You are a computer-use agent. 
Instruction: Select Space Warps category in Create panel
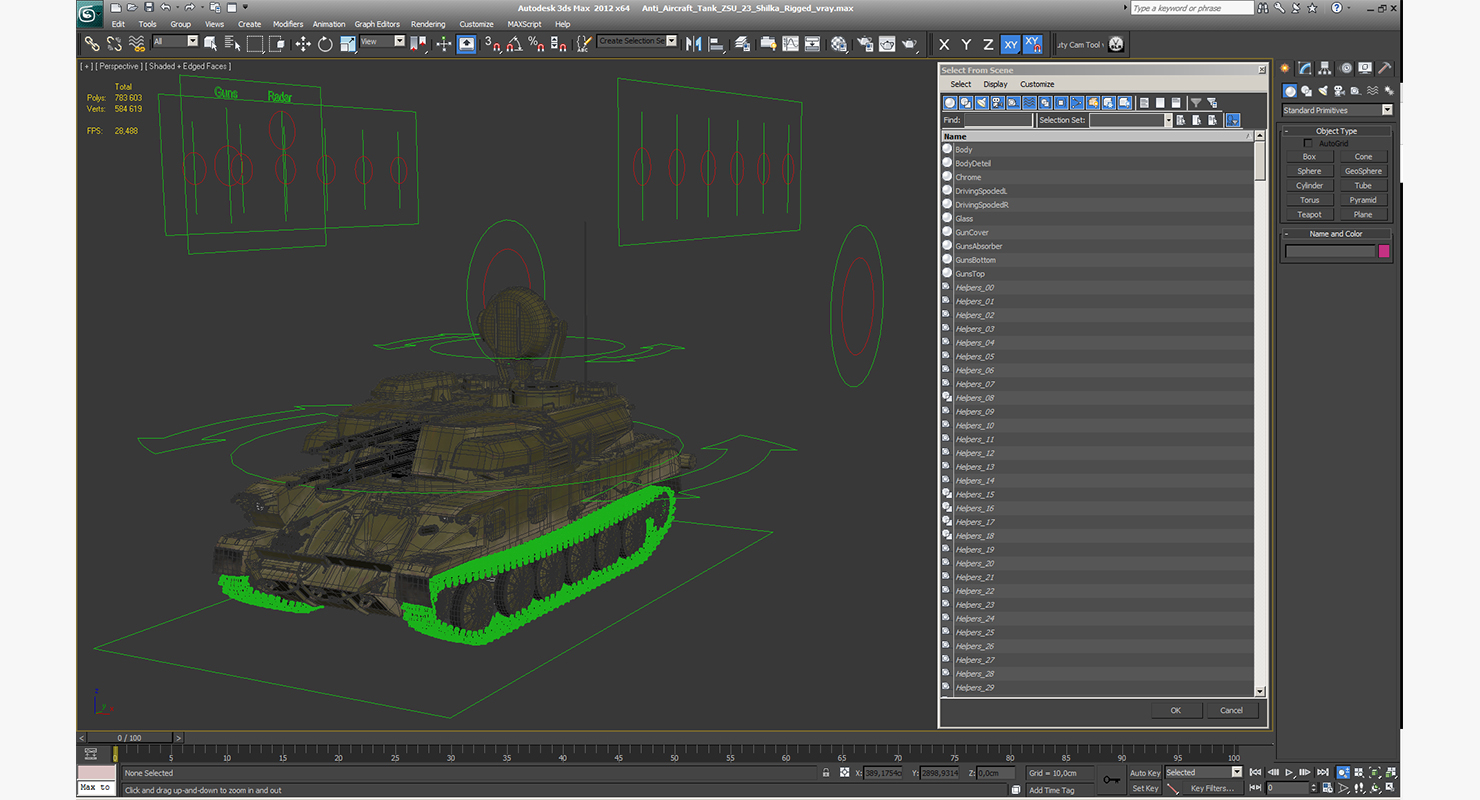pos(1371,91)
